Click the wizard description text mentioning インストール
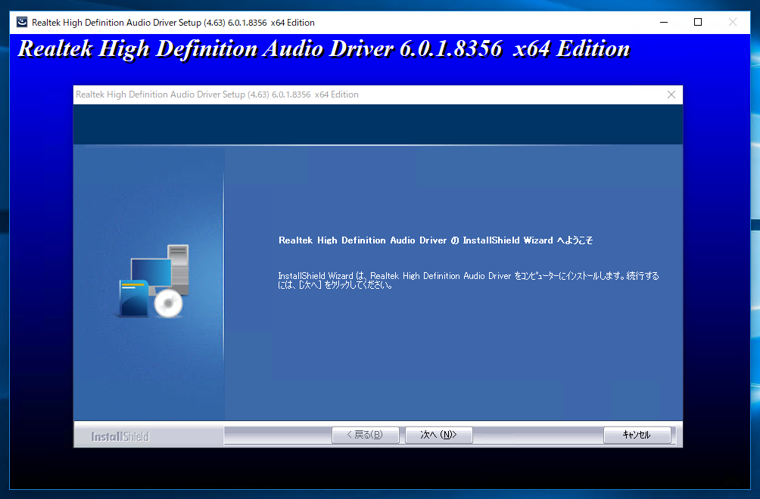This screenshot has width=760, height=499. coord(468,280)
